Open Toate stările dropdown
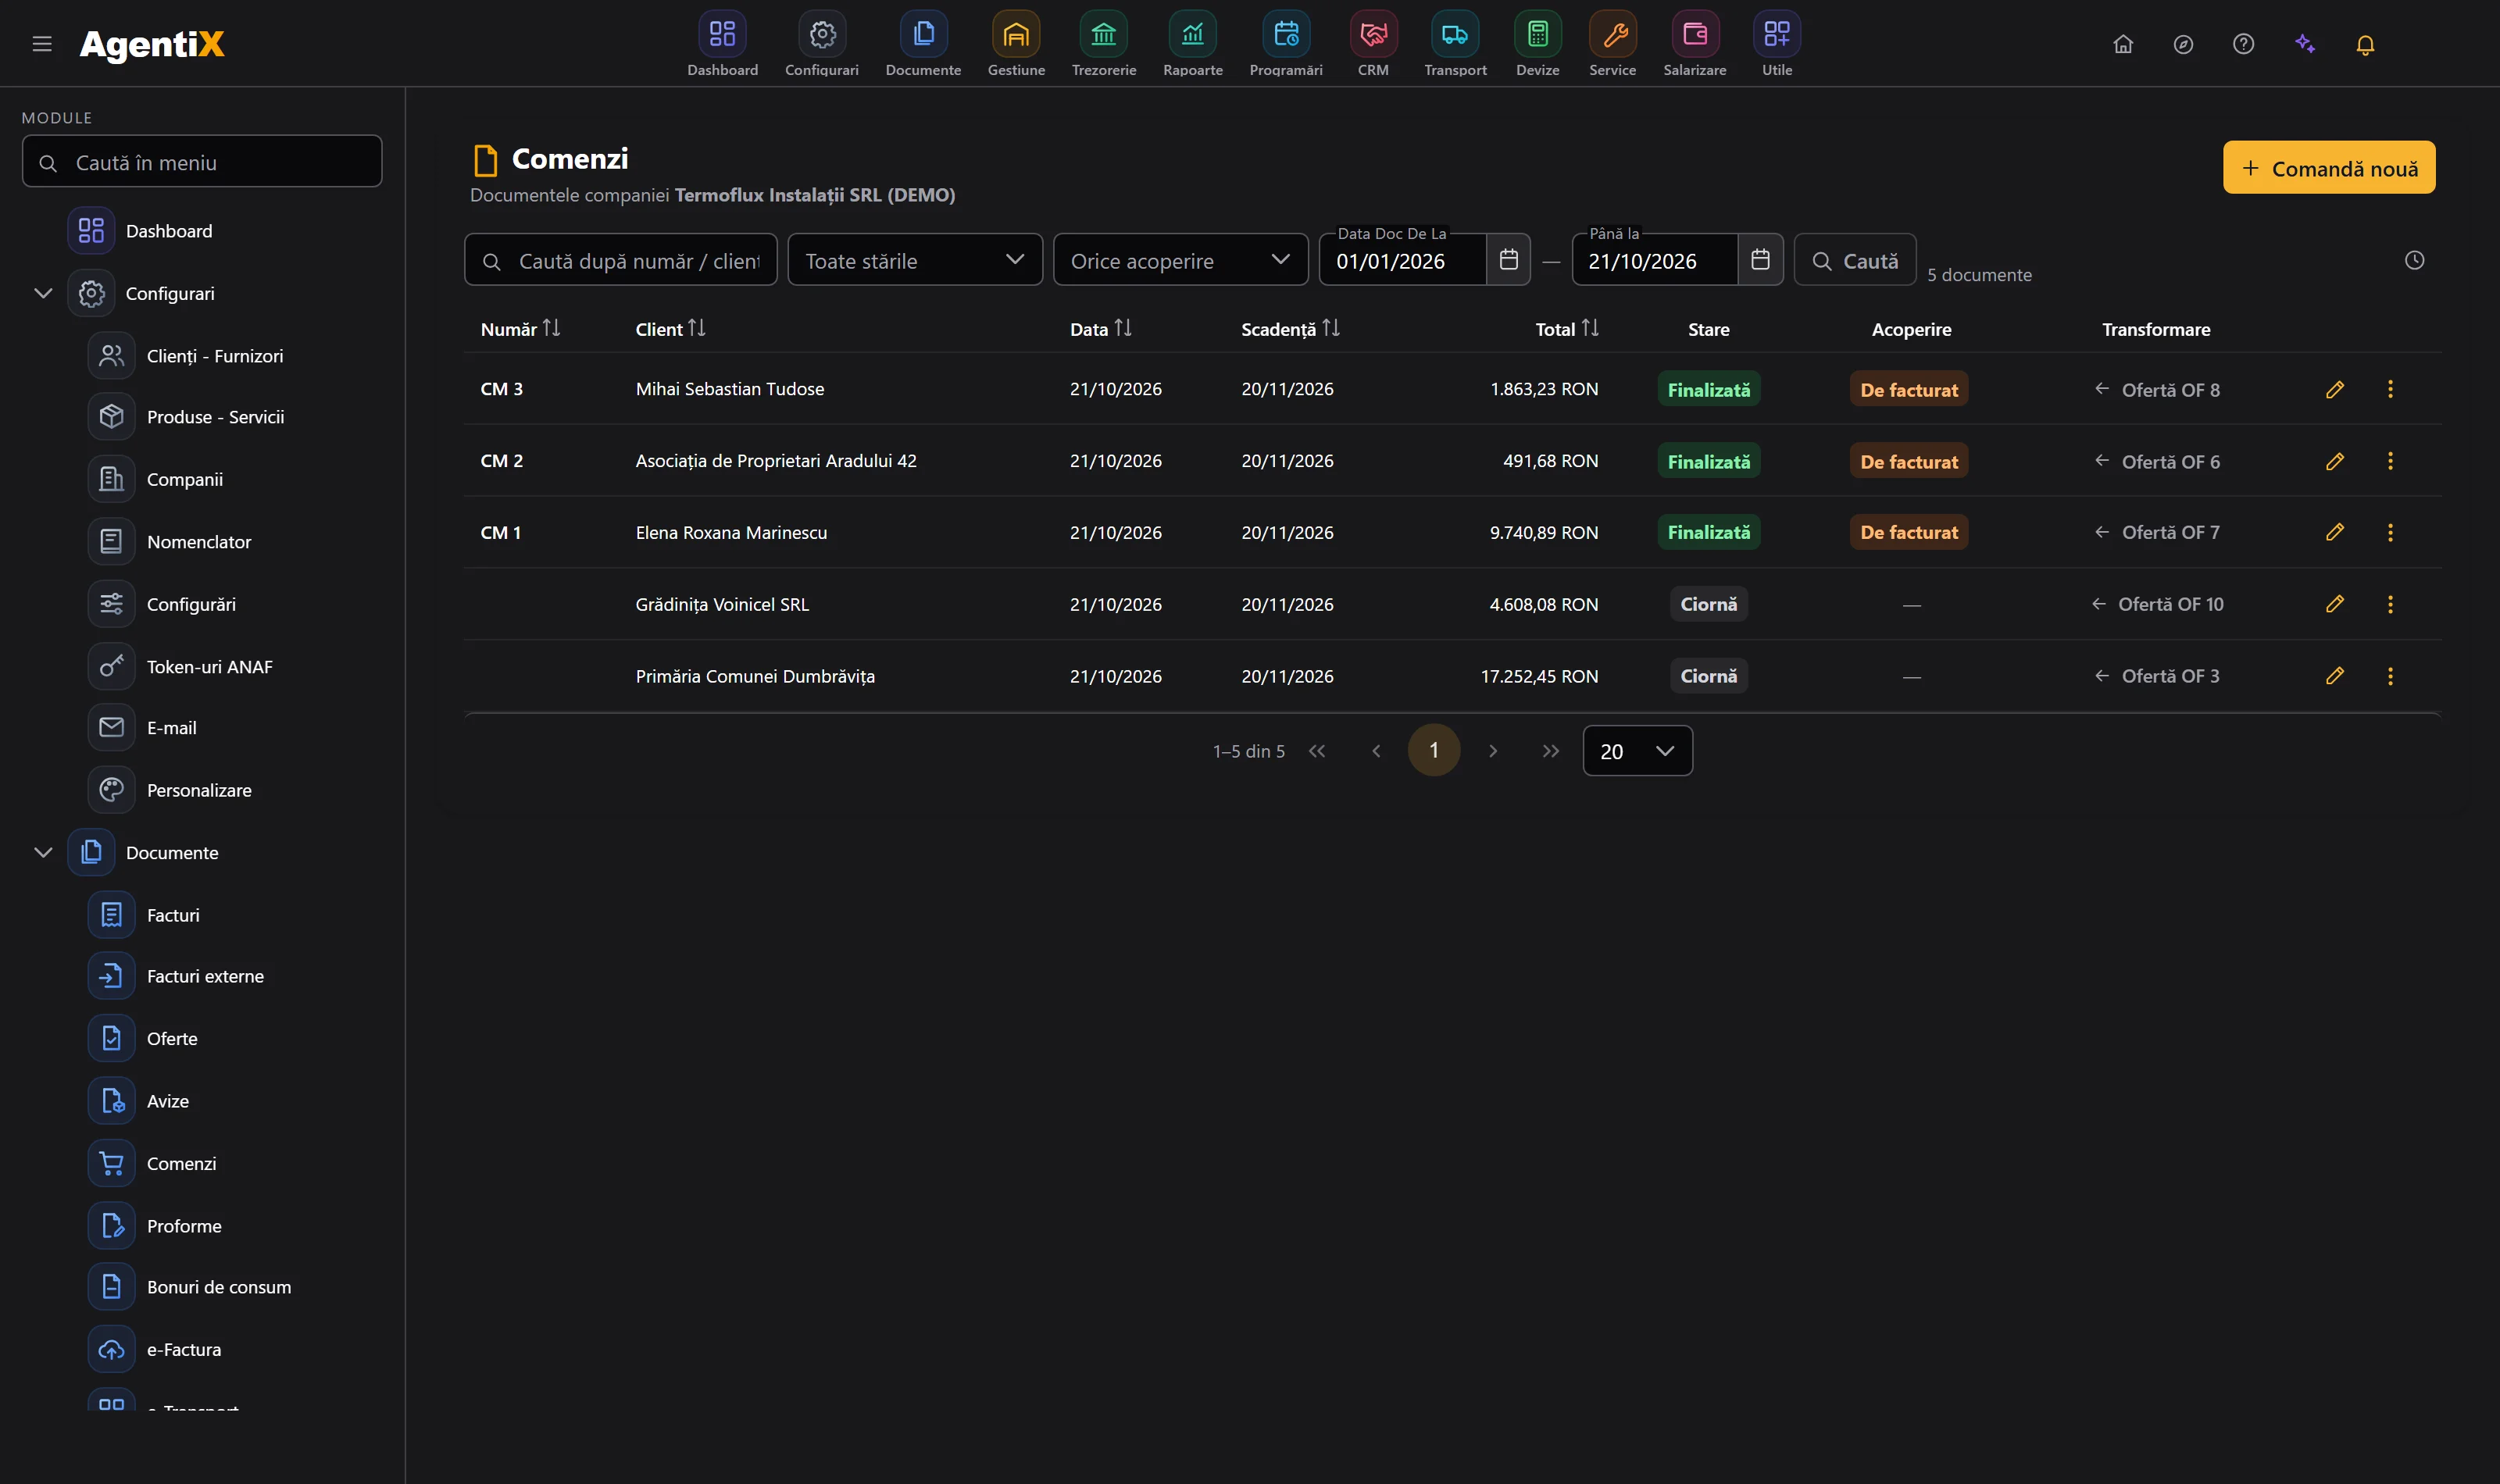Image resolution: width=2500 pixels, height=1484 pixels. pos(915,260)
